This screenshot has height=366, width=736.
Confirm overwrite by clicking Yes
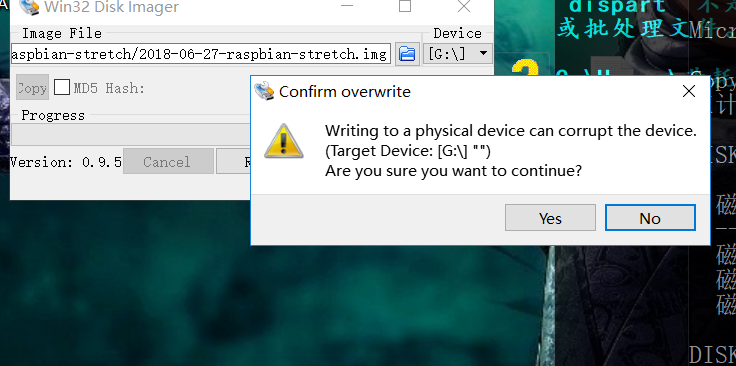(550, 218)
